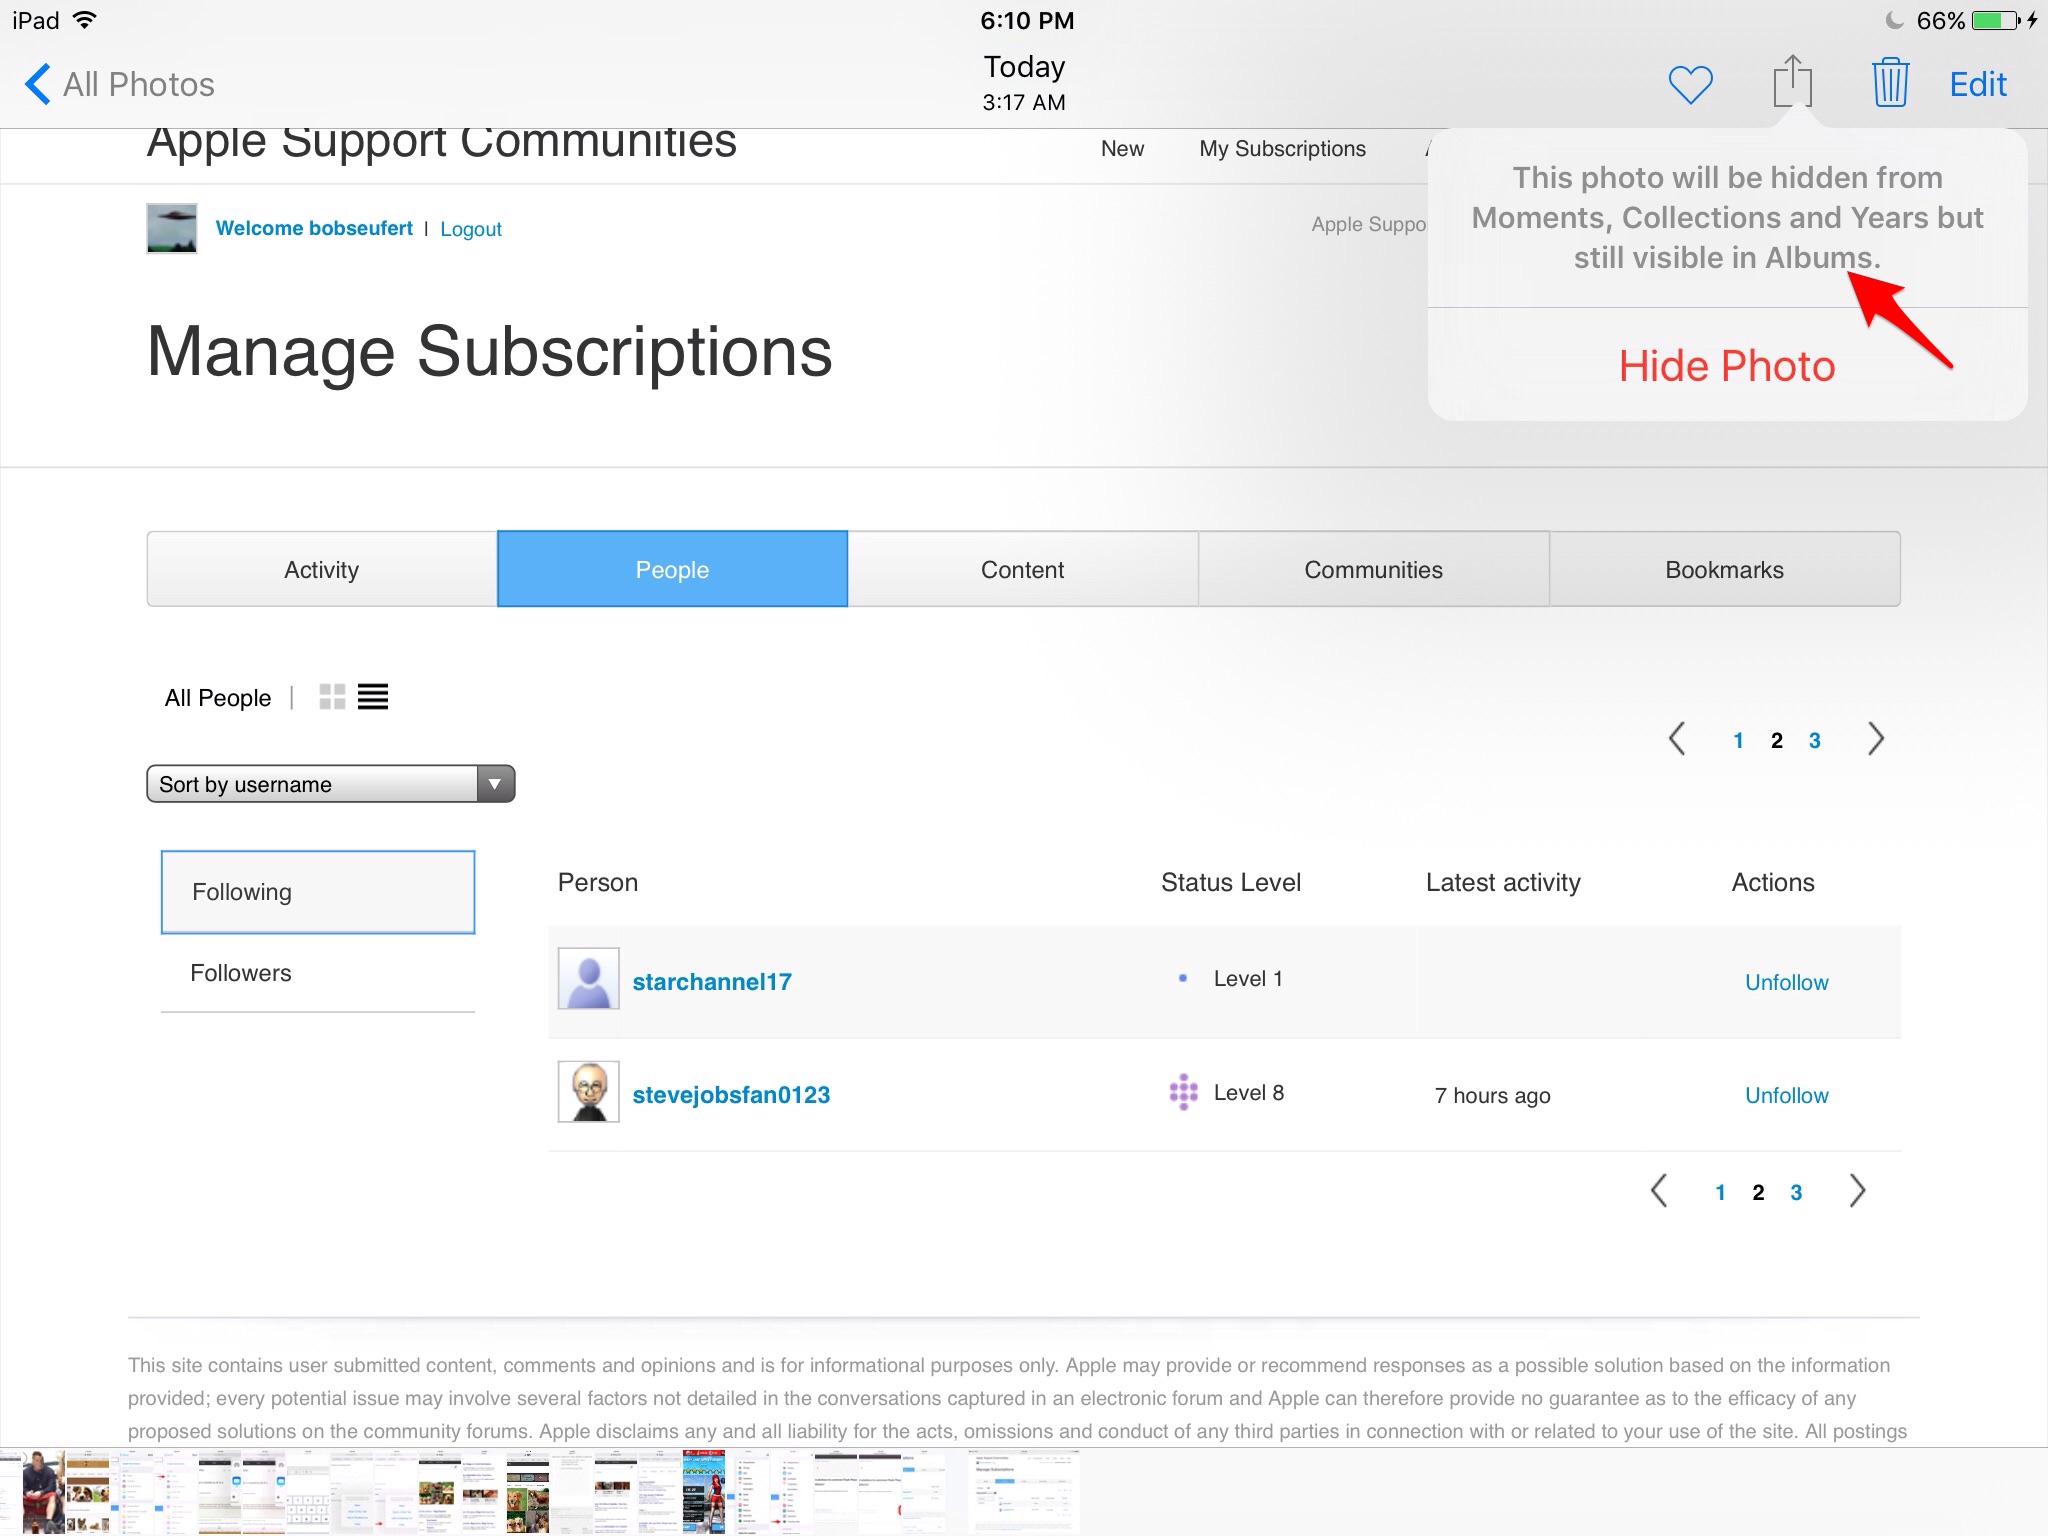Select the Following filter
This screenshot has height=1536, width=2048.
242,891
